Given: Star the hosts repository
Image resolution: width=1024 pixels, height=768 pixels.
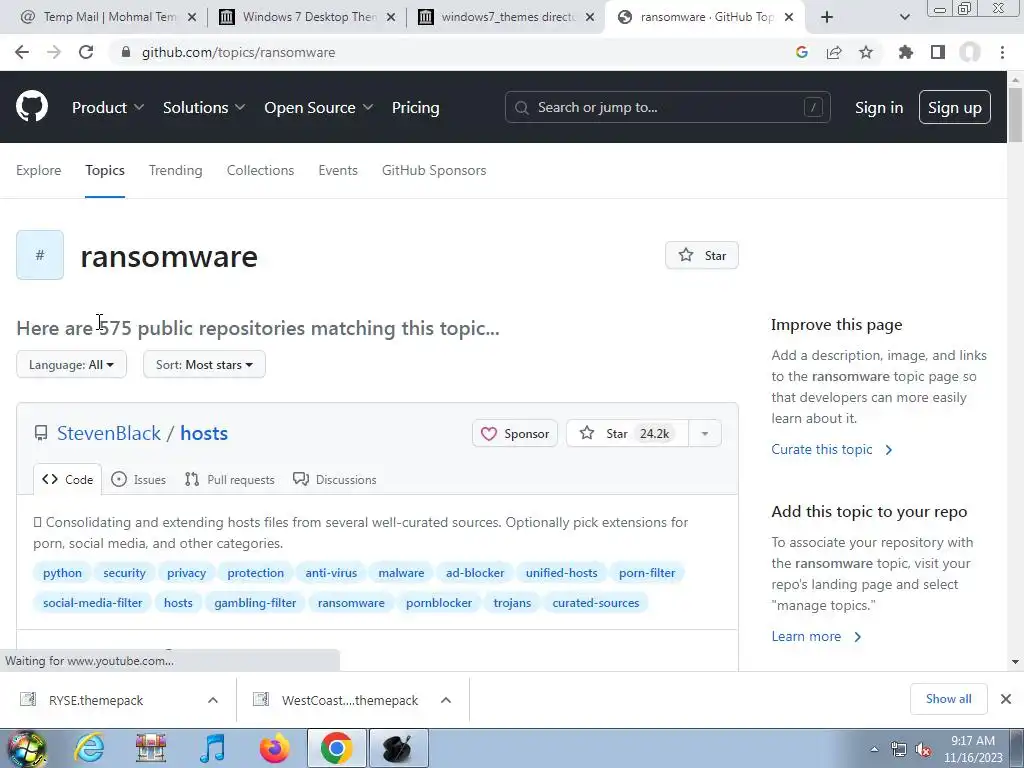Looking at the screenshot, I should pyautogui.click(x=627, y=434).
